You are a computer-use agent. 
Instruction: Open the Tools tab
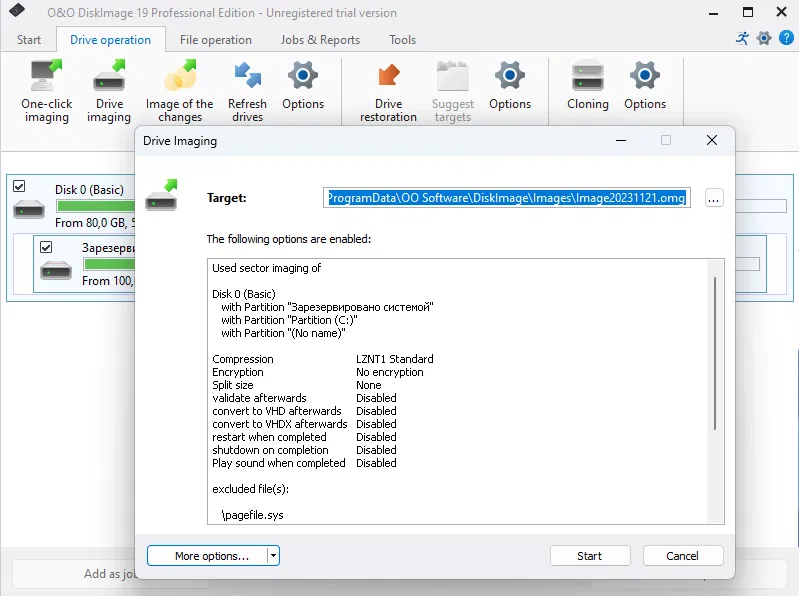point(403,40)
